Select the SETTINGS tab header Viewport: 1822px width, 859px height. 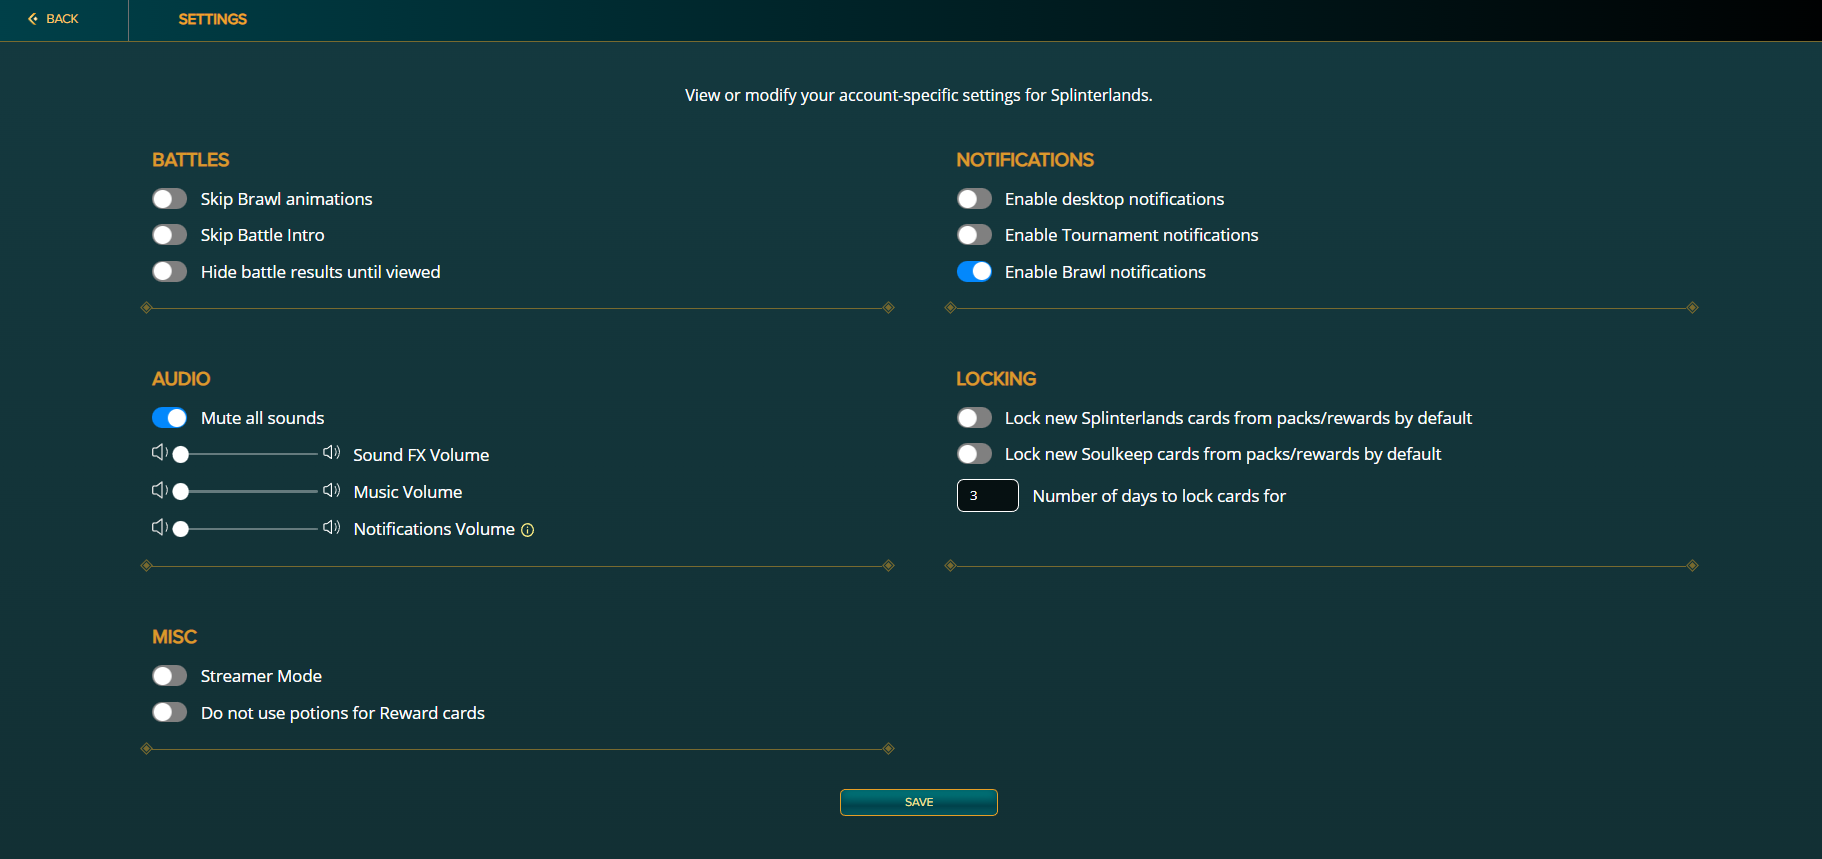[x=212, y=19]
